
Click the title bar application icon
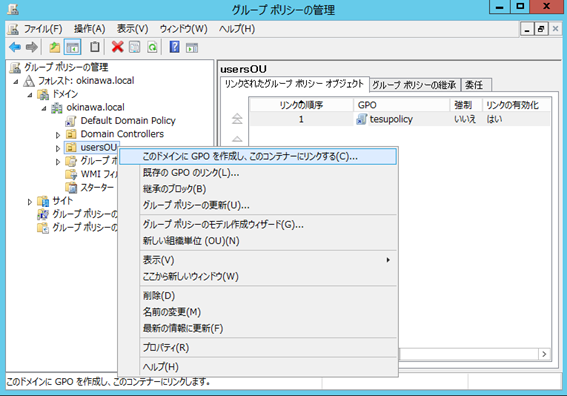tap(13, 9)
